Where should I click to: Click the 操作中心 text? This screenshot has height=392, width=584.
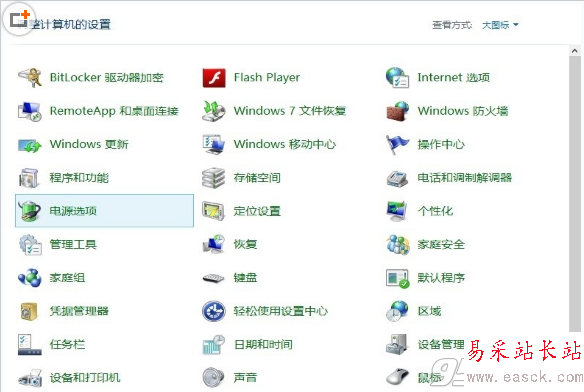(x=441, y=144)
